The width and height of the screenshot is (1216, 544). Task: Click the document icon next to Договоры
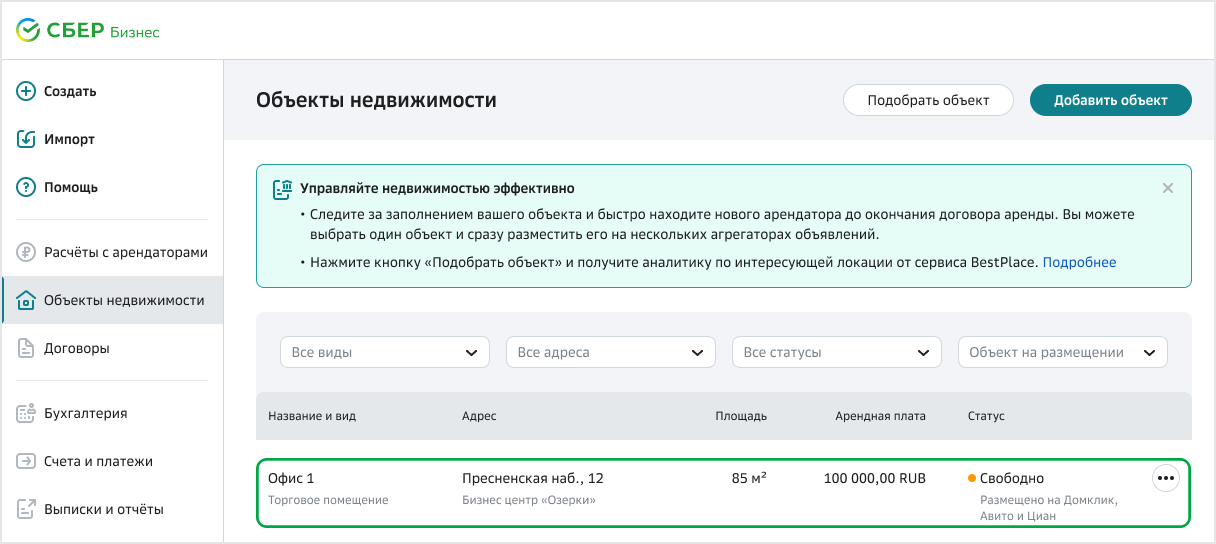point(27,348)
